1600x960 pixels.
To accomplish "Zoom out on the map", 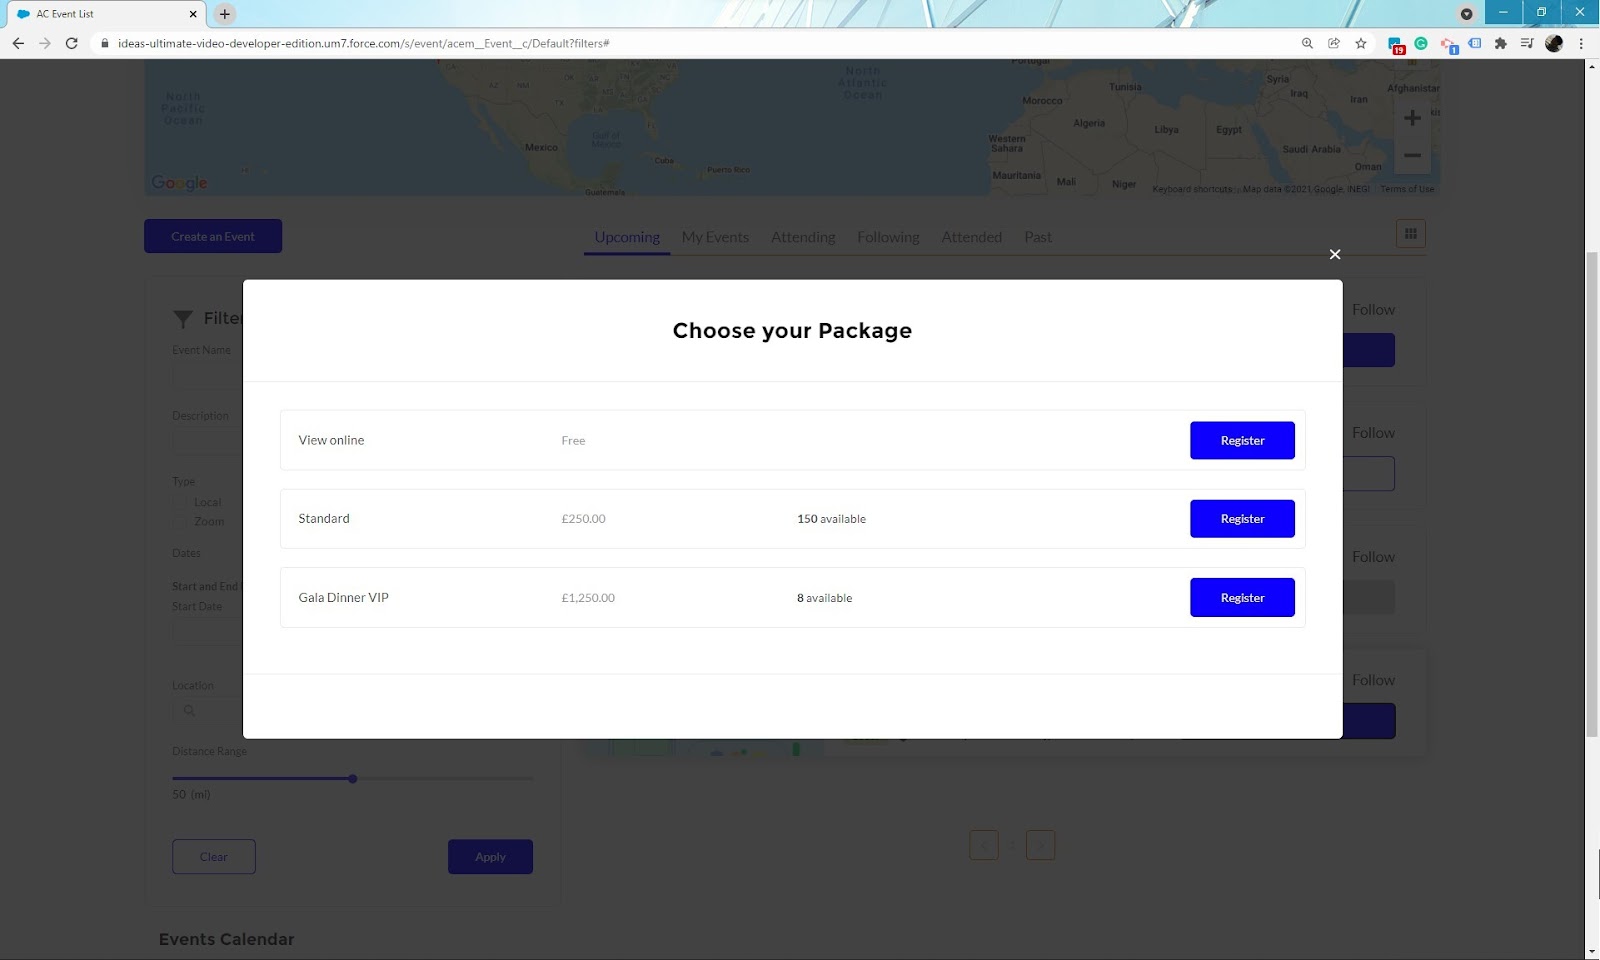I will click(x=1412, y=155).
